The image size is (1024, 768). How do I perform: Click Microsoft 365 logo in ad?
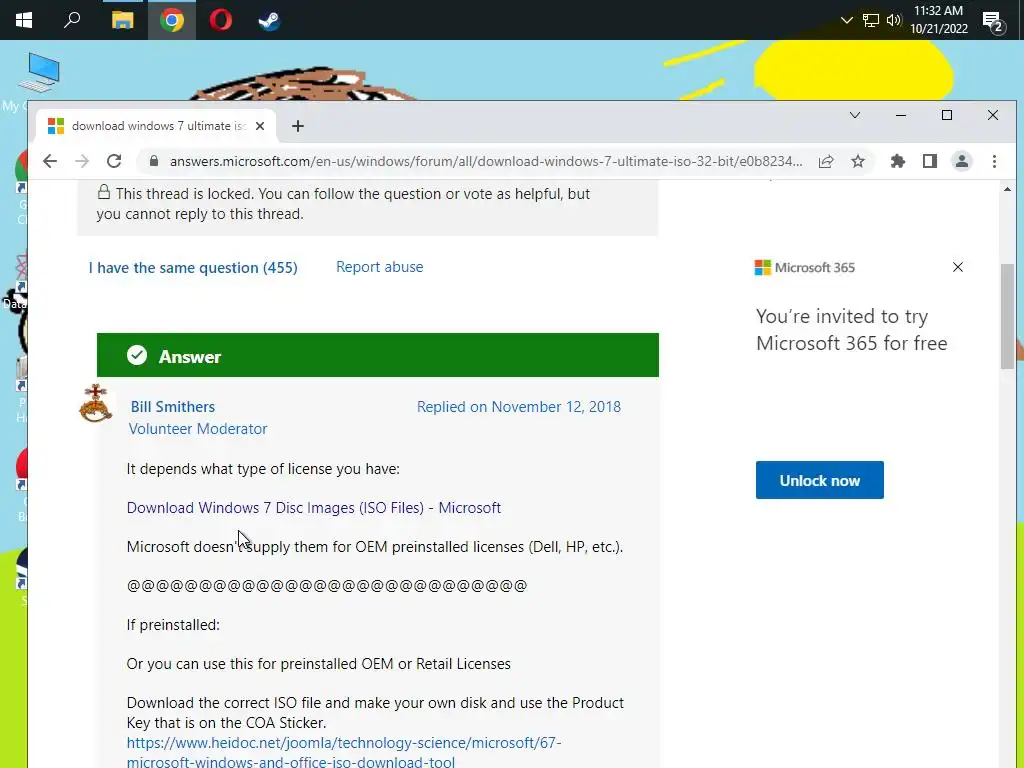[x=805, y=268]
